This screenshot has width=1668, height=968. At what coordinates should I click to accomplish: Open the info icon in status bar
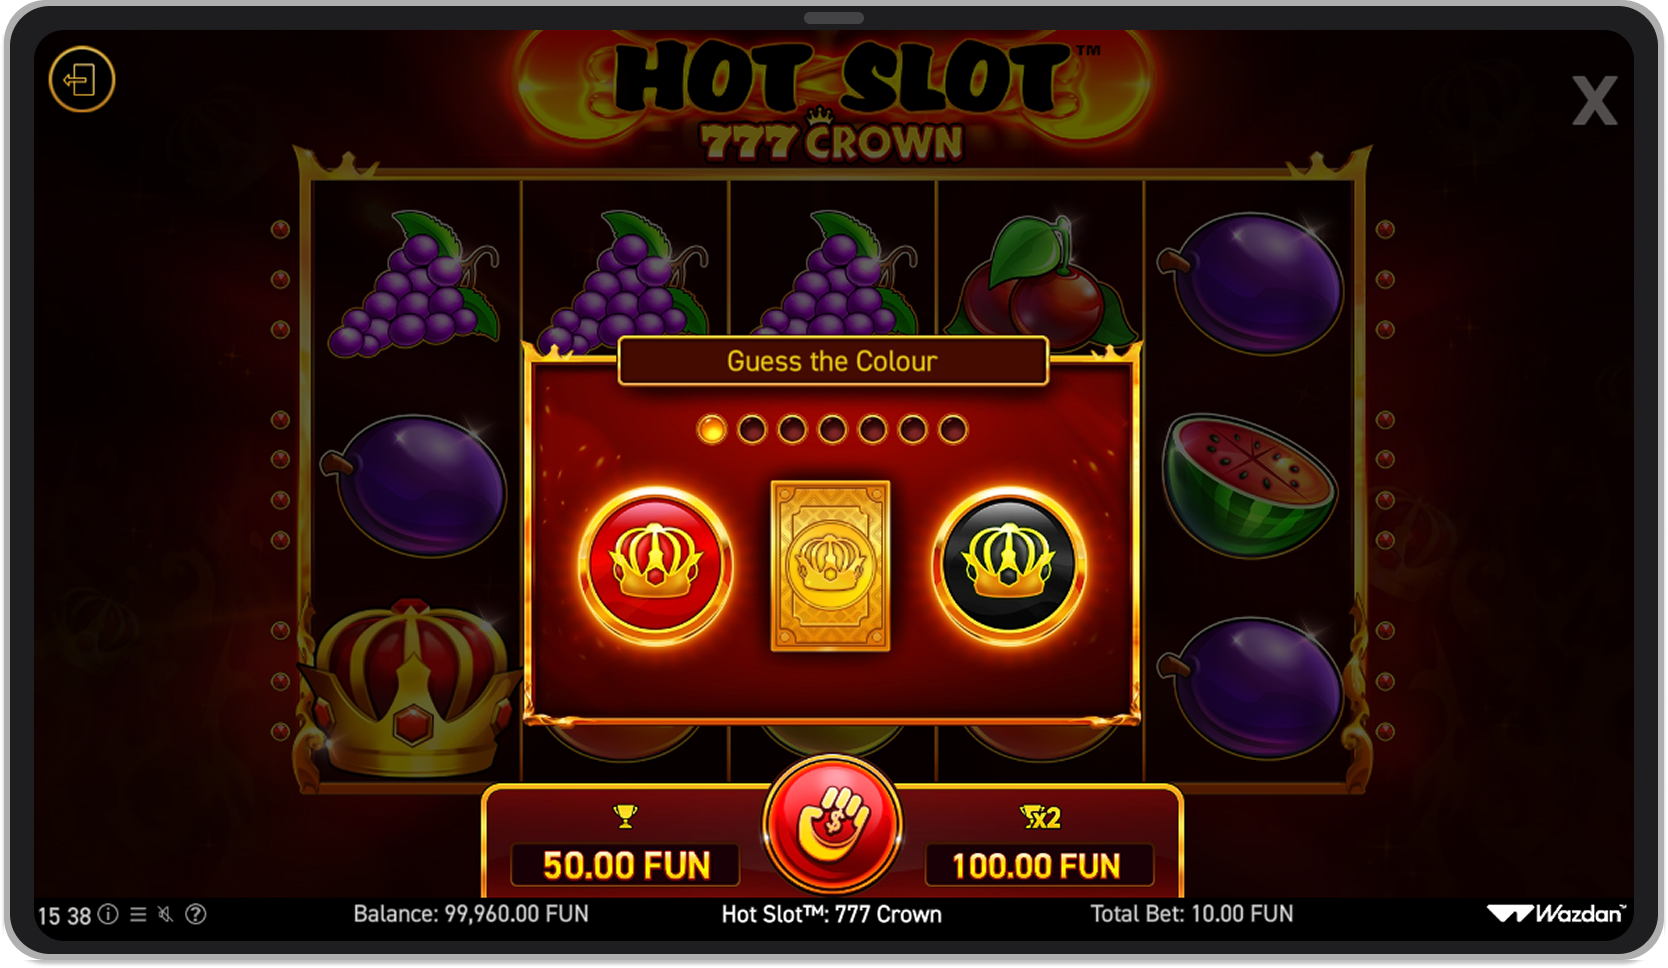pos(108,914)
